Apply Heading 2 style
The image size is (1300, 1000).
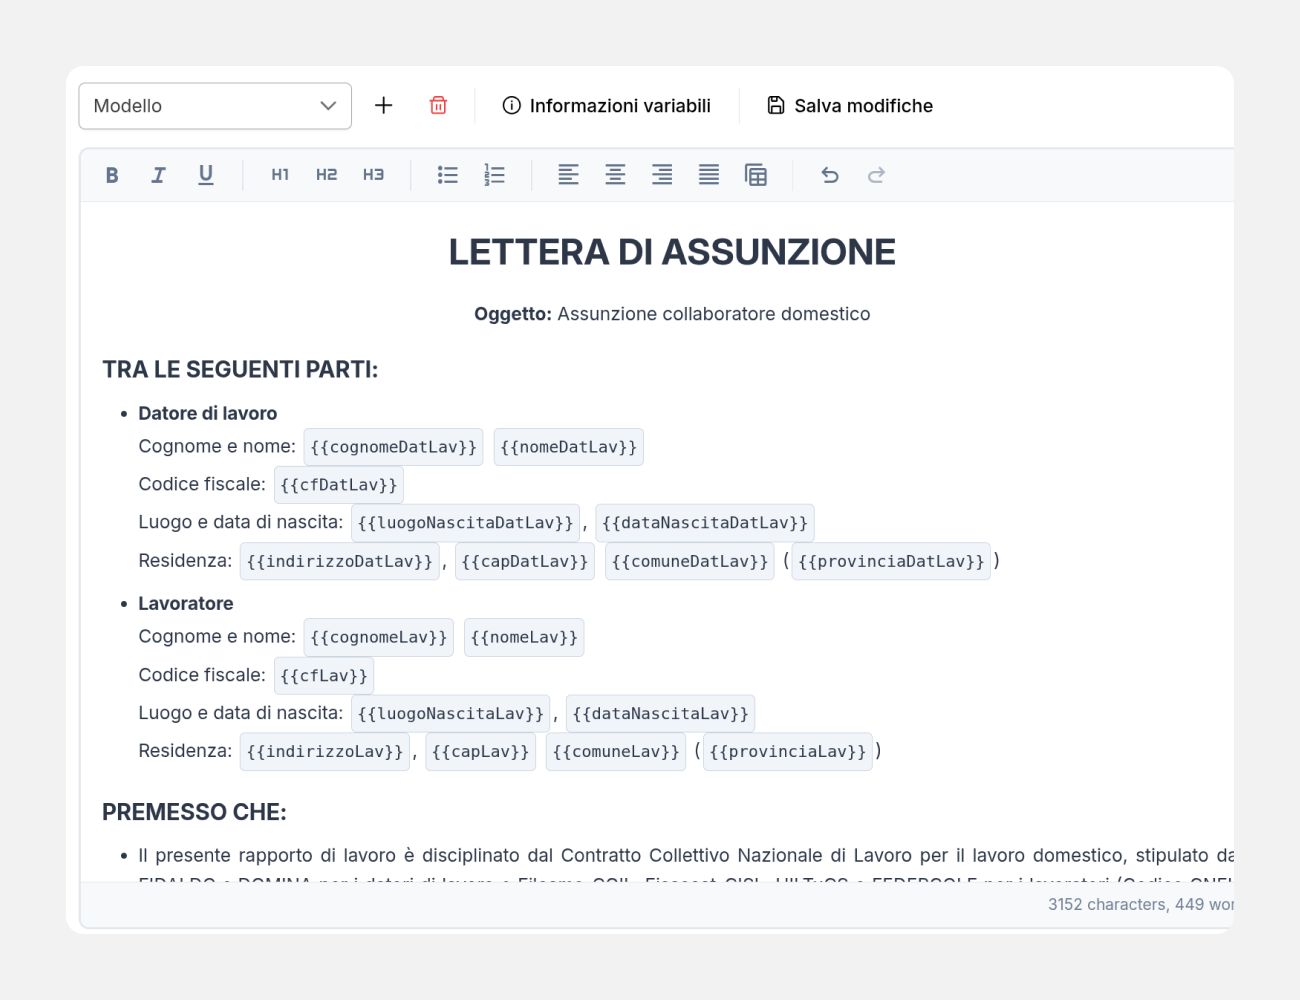[x=326, y=175]
